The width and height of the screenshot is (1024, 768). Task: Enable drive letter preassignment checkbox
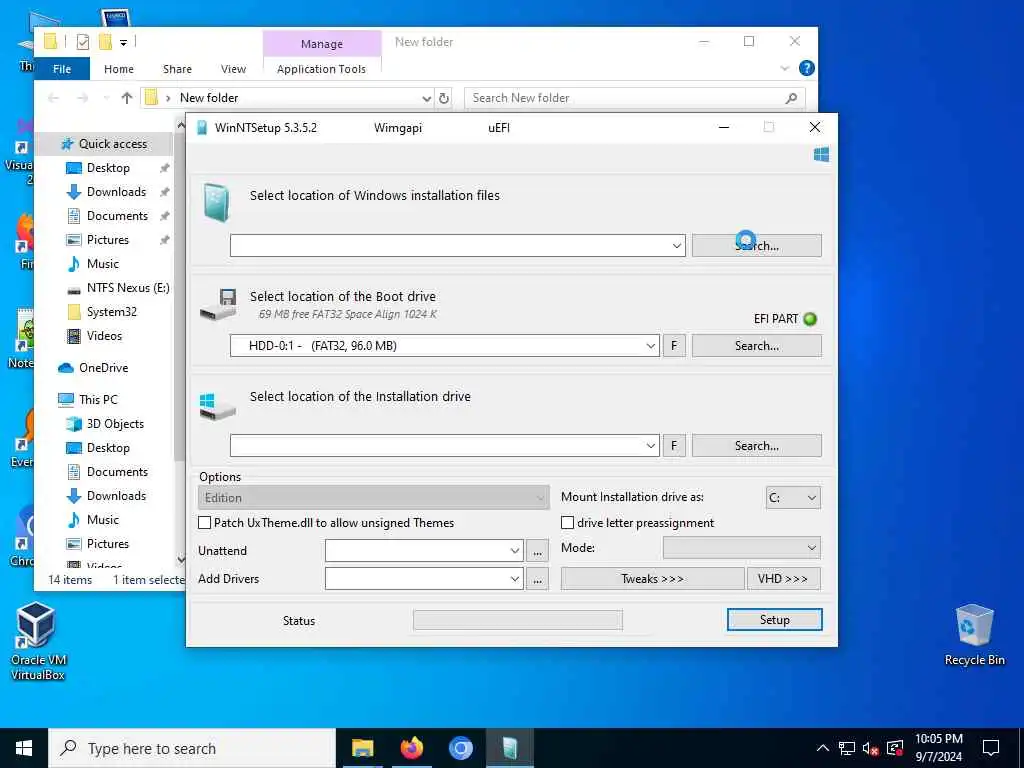(568, 522)
